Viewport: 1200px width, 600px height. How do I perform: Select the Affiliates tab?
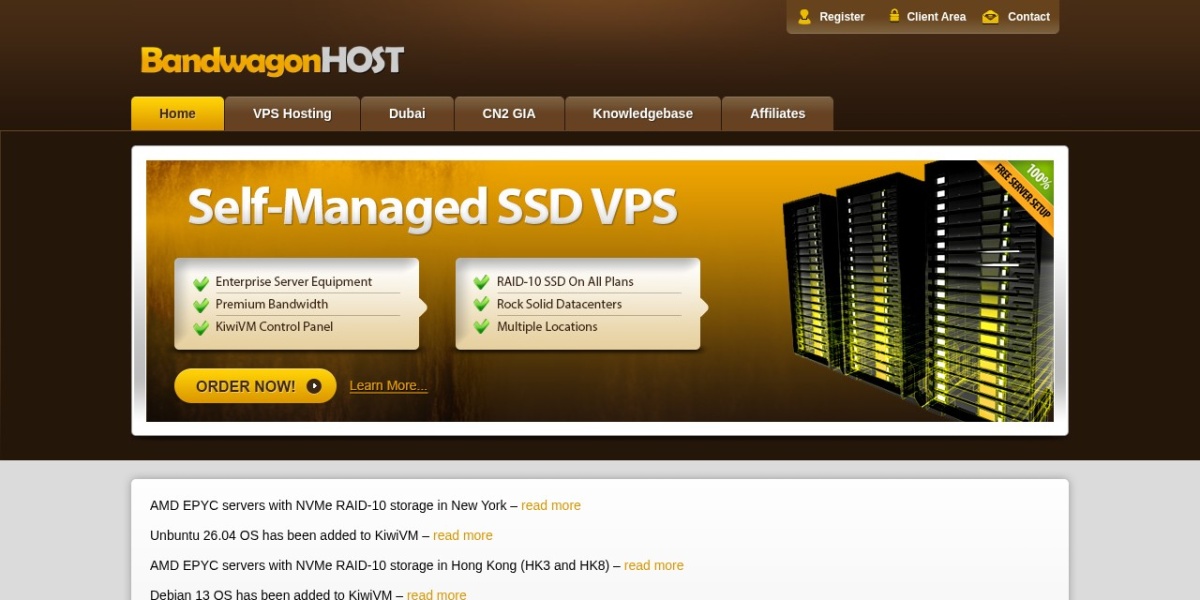pyautogui.click(x=778, y=114)
